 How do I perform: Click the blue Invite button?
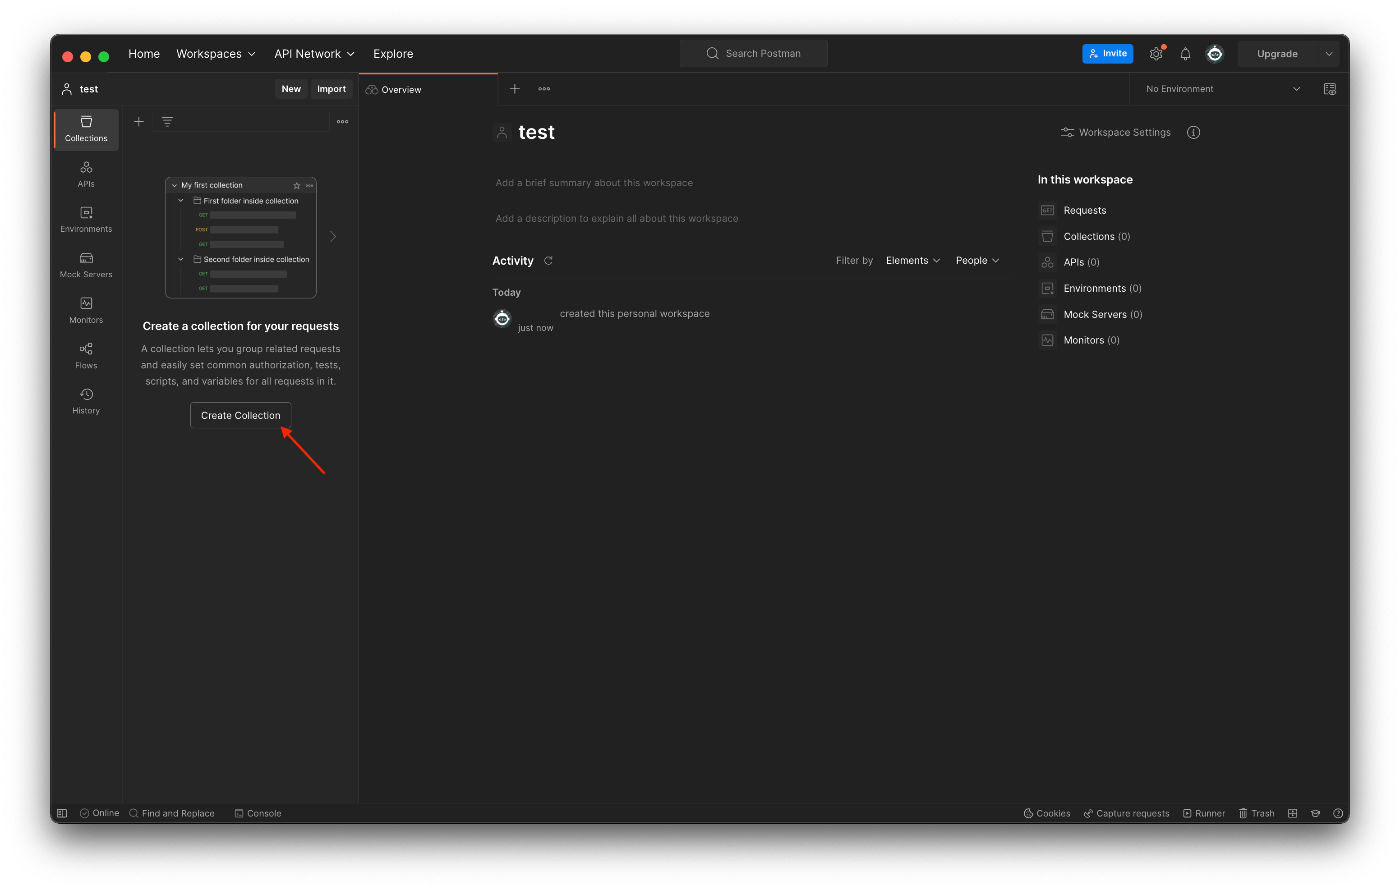click(x=1108, y=54)
